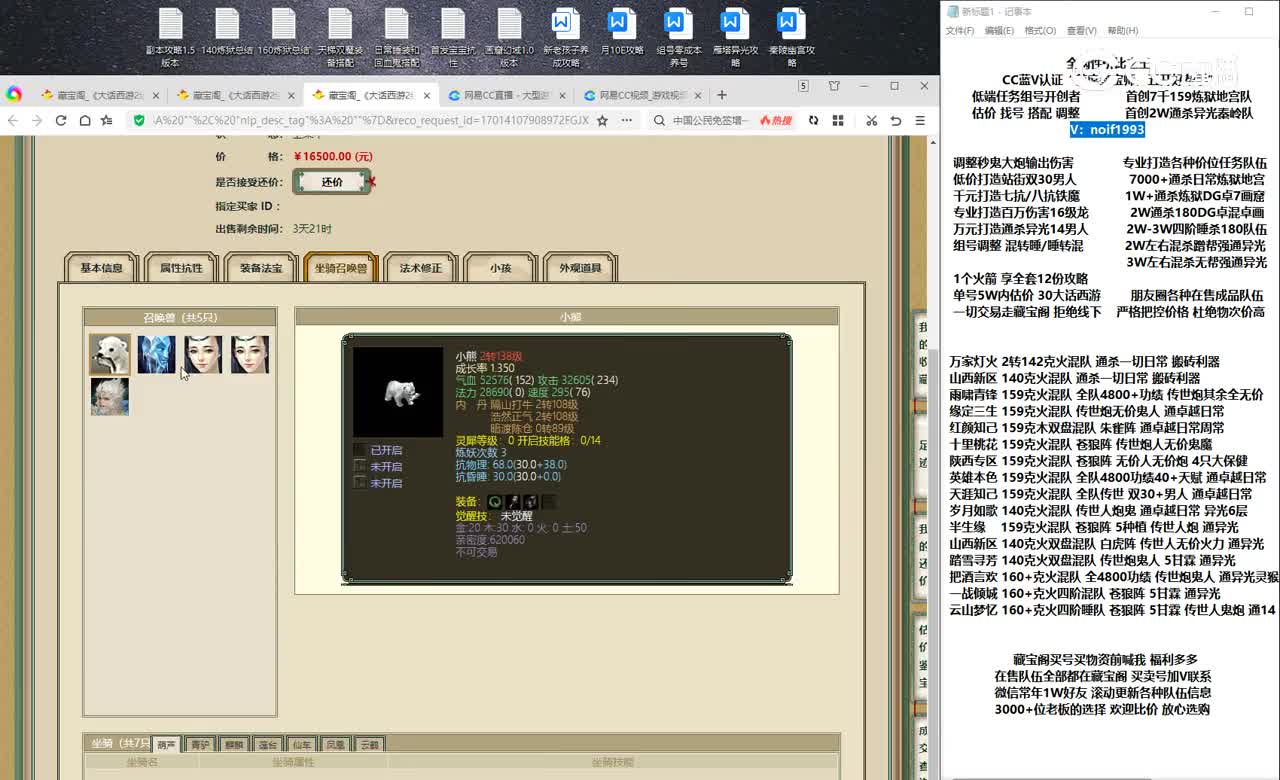Open Notepad 编辑(E) menu
Image resolution: width=1280 pixels, height=780 pixels.
(999, 31)
